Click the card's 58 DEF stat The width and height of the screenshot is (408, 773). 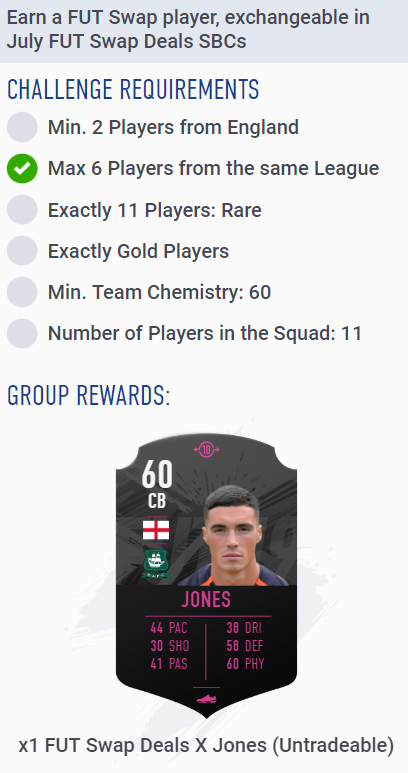point(245,646)
